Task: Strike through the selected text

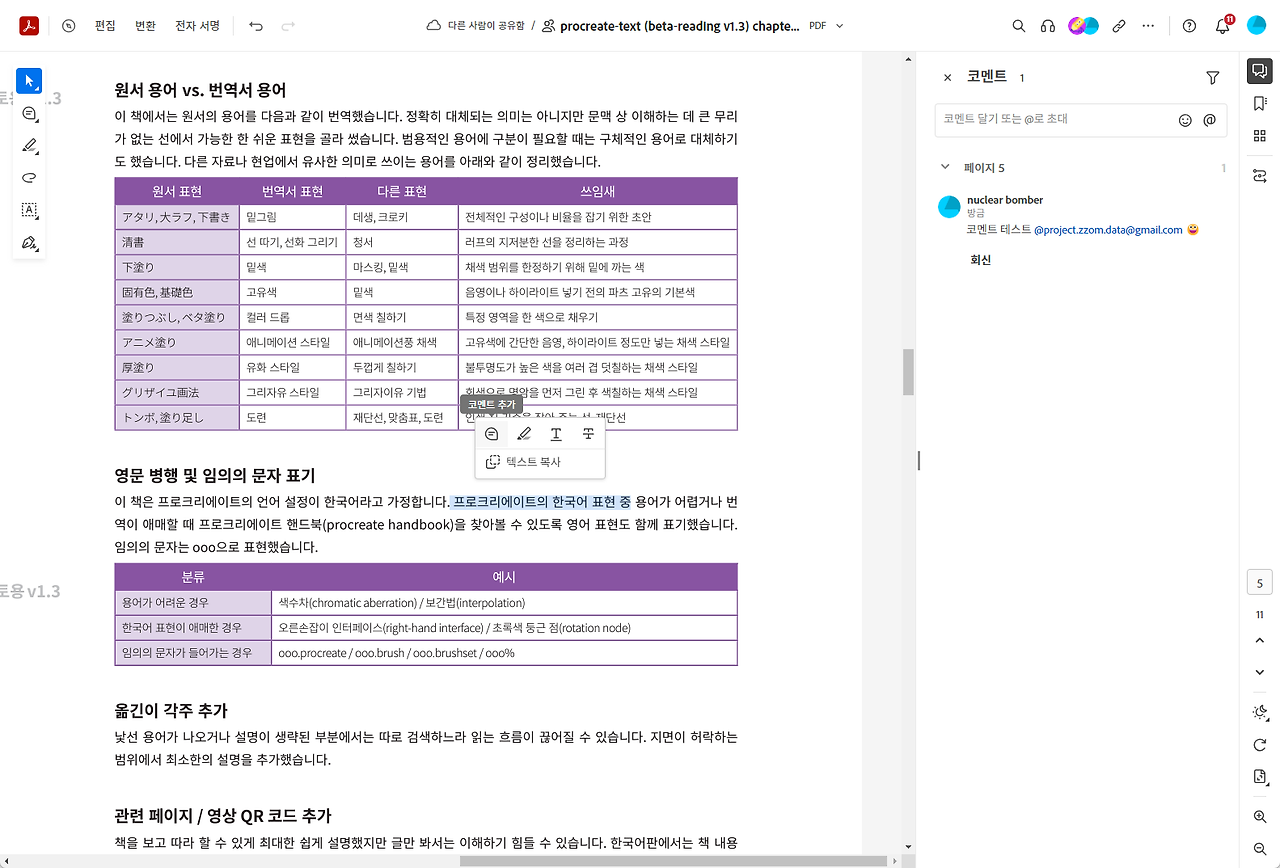Action: point(588,434)
